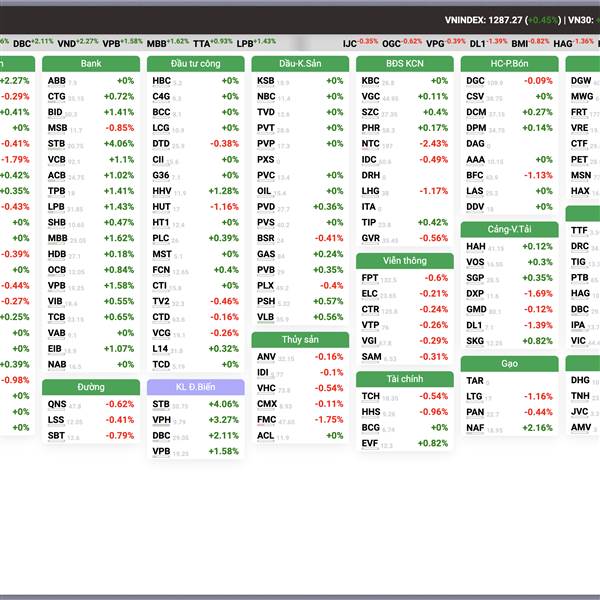Select the Dầu-K.Sản sector header
Image resolution: width=600 pixels, height=600 pixels.
[x=300, y=64]
